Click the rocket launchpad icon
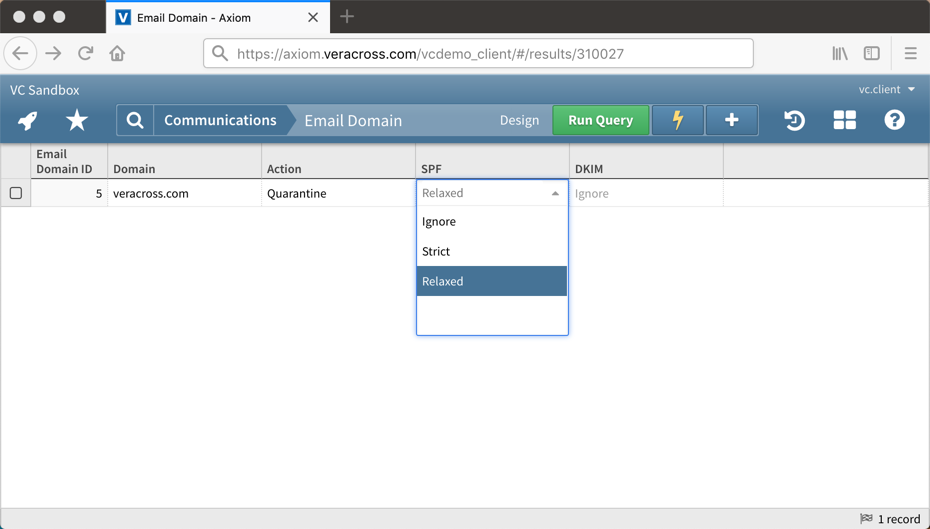This screenshot has height=529, width=930. [28, 120]
